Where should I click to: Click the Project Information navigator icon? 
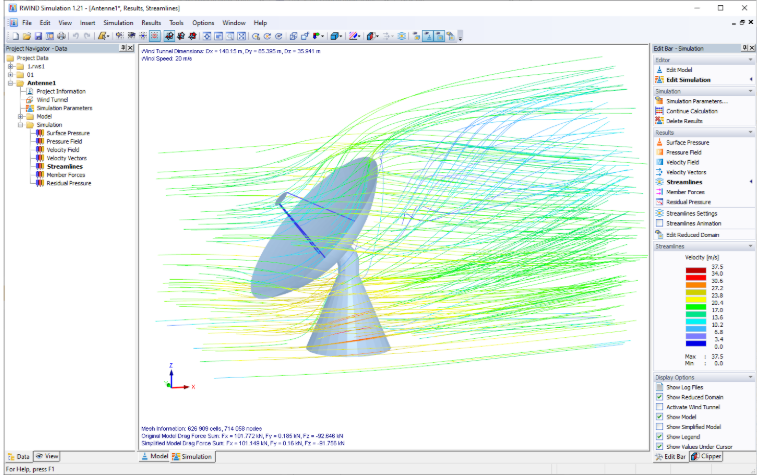click(x=30, y=91)
